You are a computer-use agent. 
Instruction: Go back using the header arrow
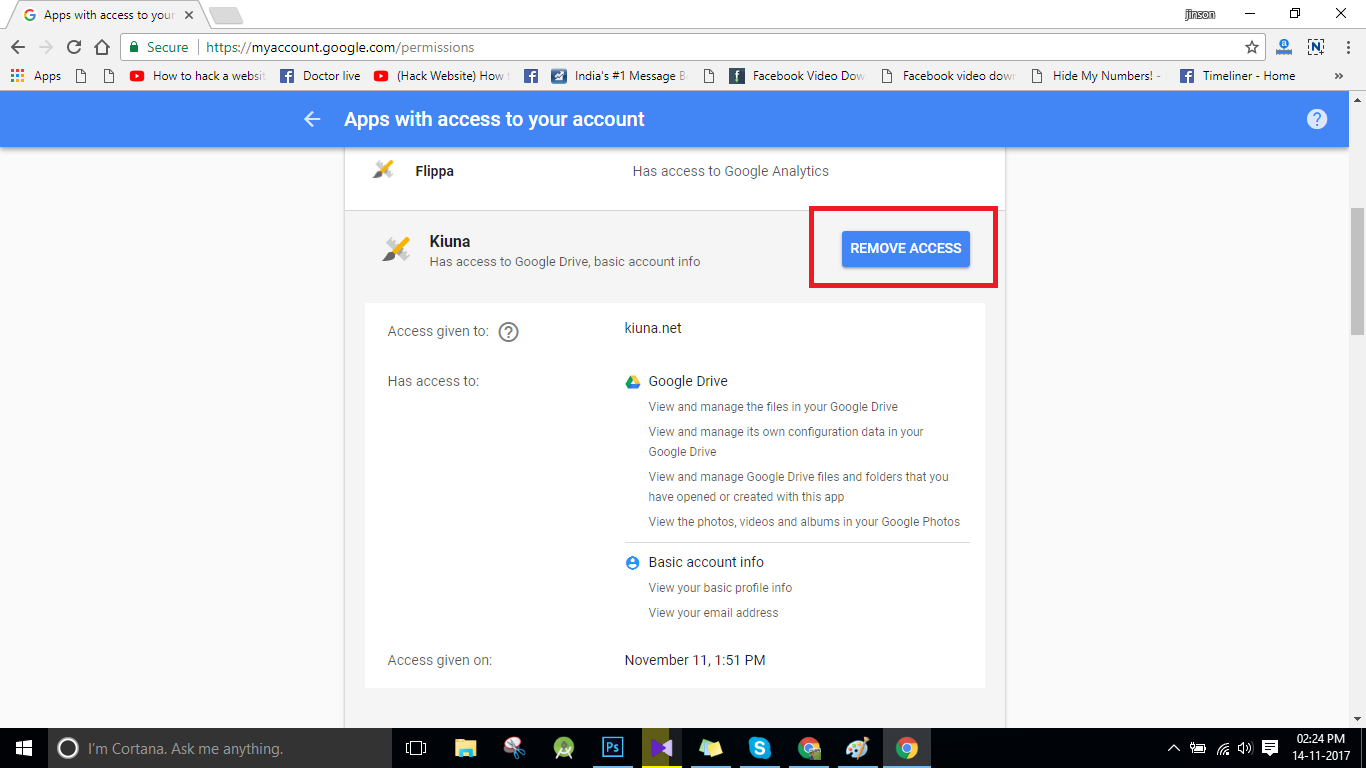312,119
